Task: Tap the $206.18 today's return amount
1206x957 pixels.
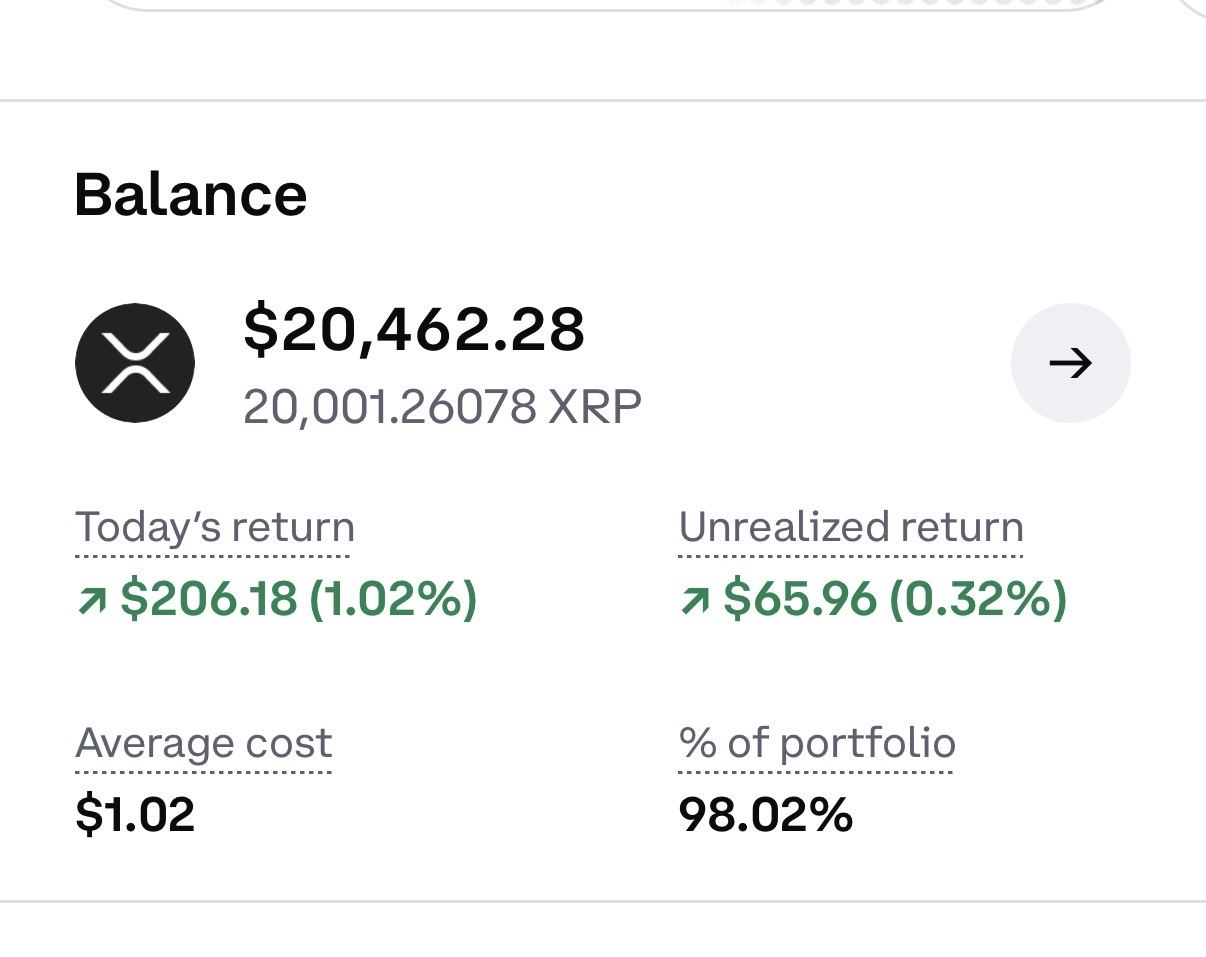Action: click(209, 600)
